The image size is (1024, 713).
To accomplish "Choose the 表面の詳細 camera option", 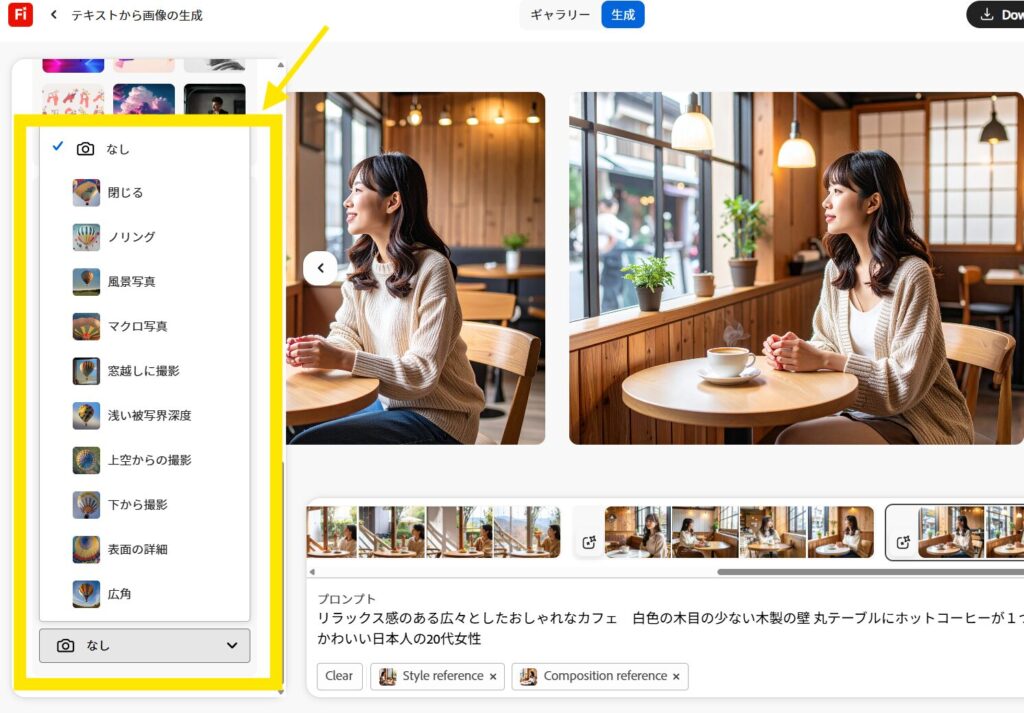I will pyautogui.click(x=144, y=549).
